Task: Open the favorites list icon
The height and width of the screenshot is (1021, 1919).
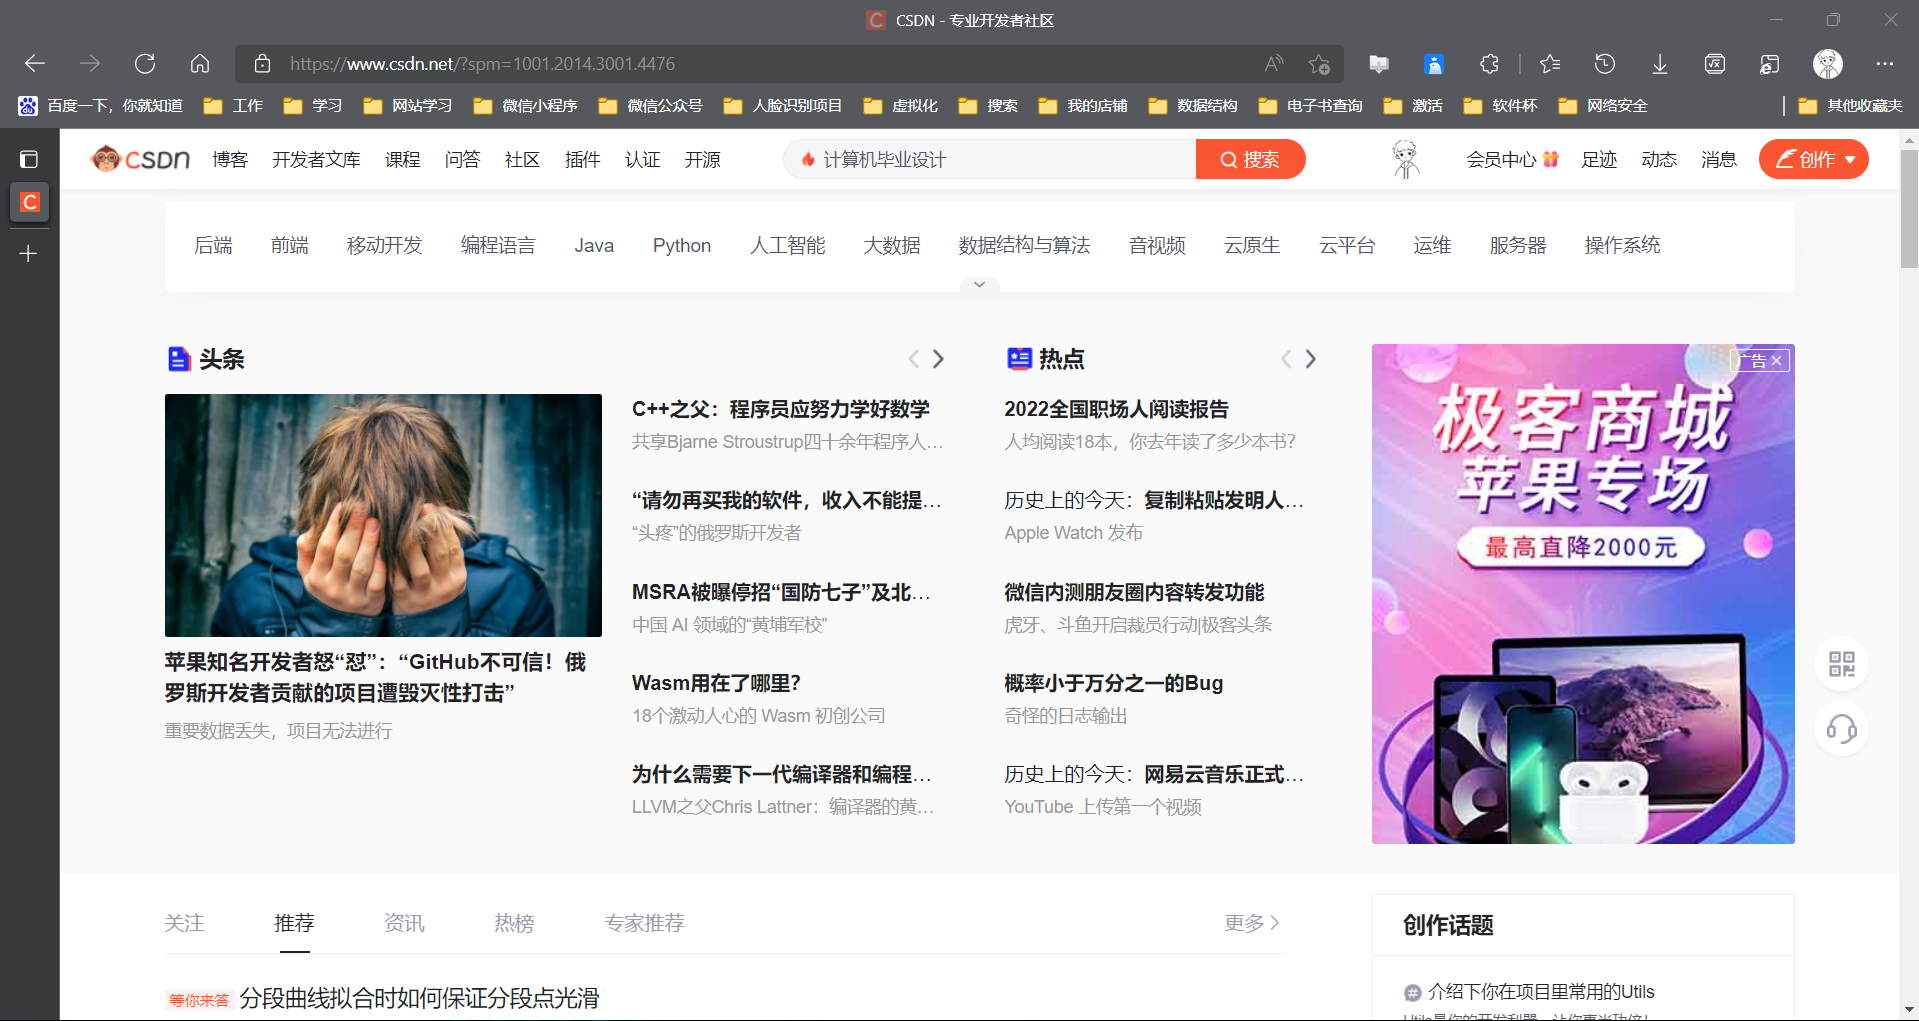Action: [1550, 64]
